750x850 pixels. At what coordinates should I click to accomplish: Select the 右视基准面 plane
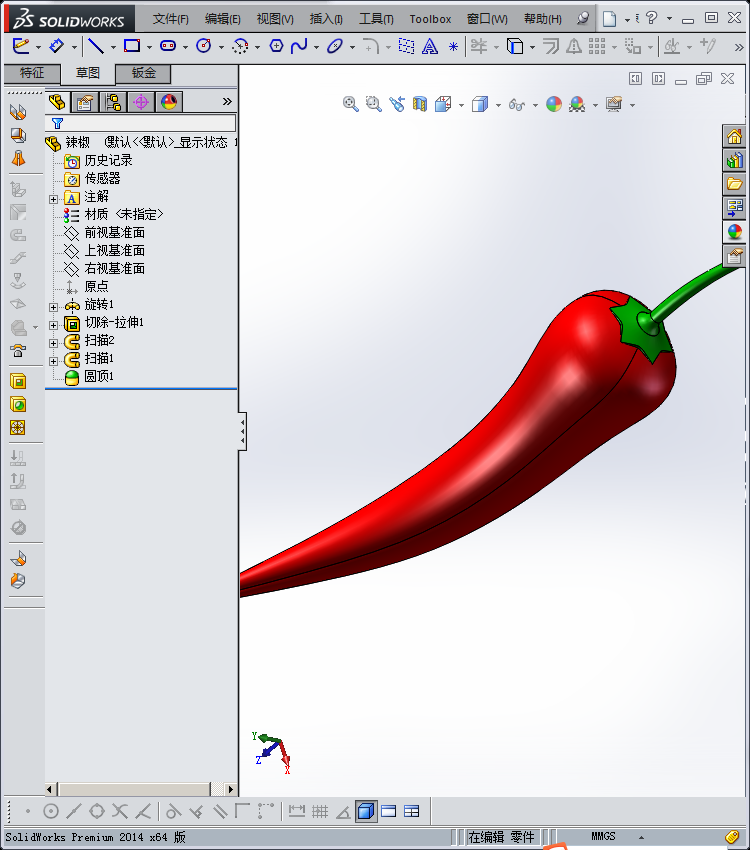pyautogui.click(x=104, y=268)
